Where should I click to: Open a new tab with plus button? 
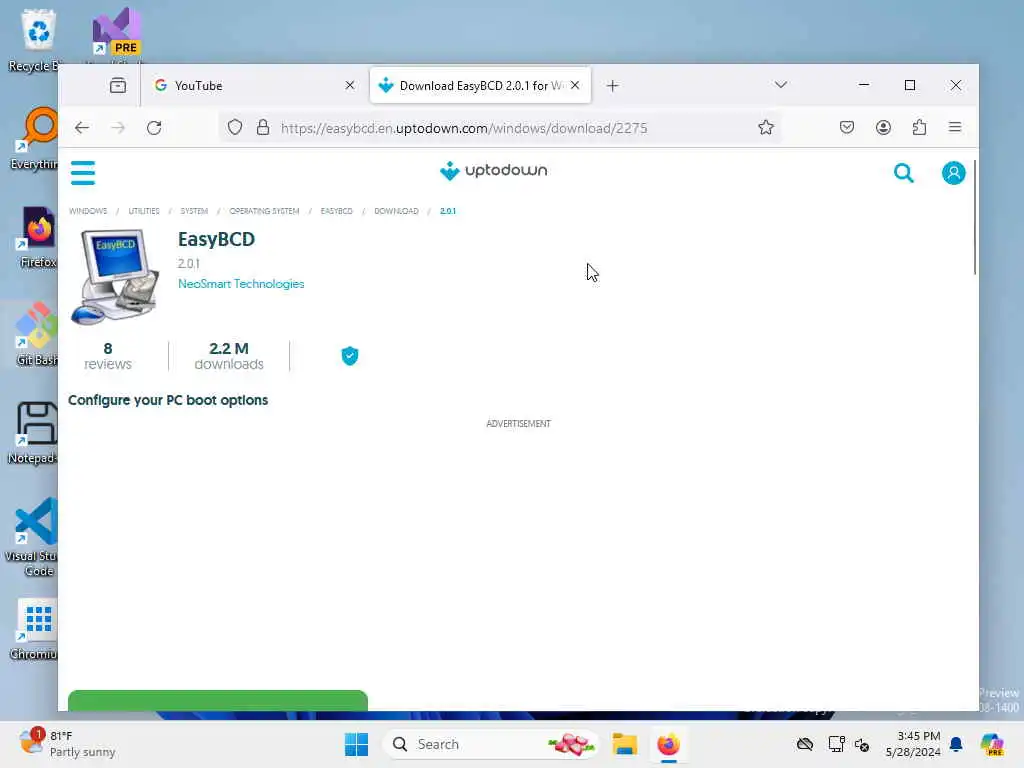613,86
